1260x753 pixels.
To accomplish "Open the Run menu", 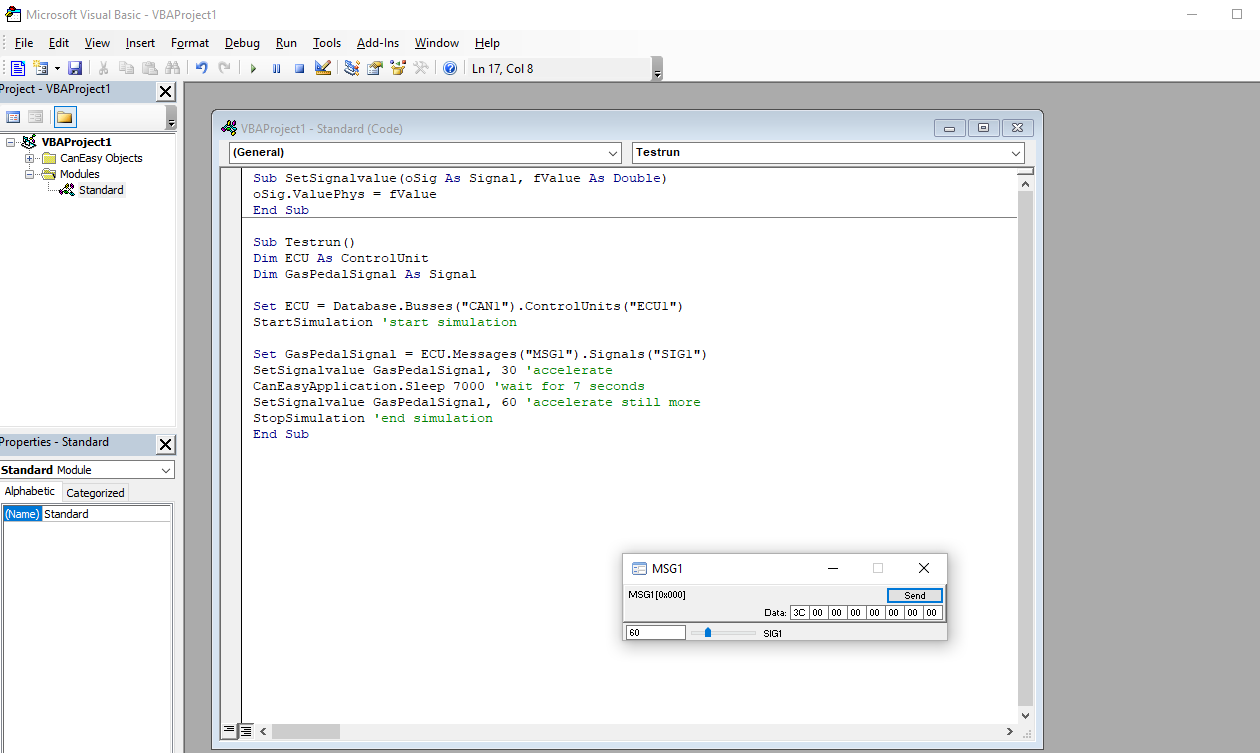I will click(286, 43).
